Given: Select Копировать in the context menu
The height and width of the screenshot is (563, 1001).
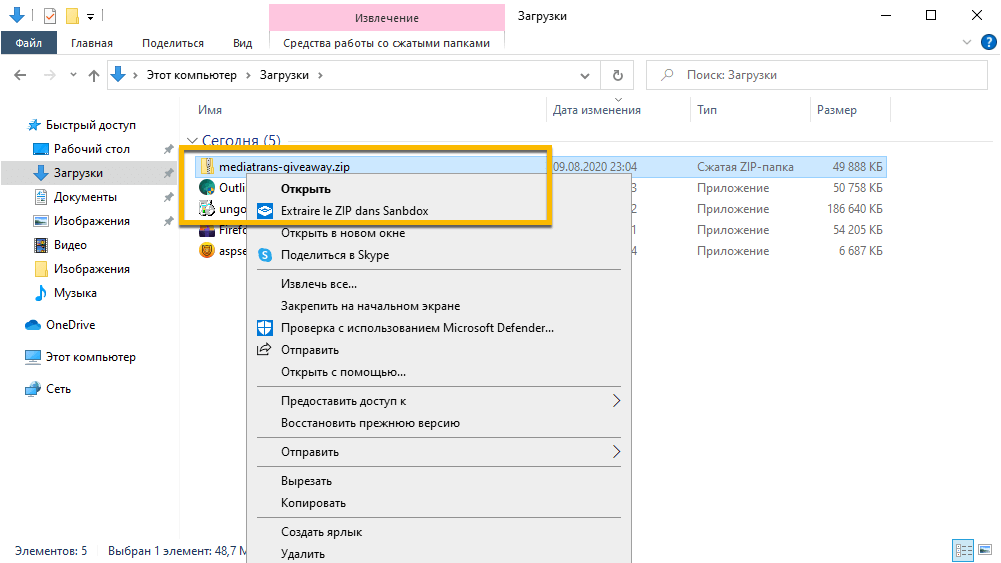Looking at the screenshot, I should click(313, 503).
